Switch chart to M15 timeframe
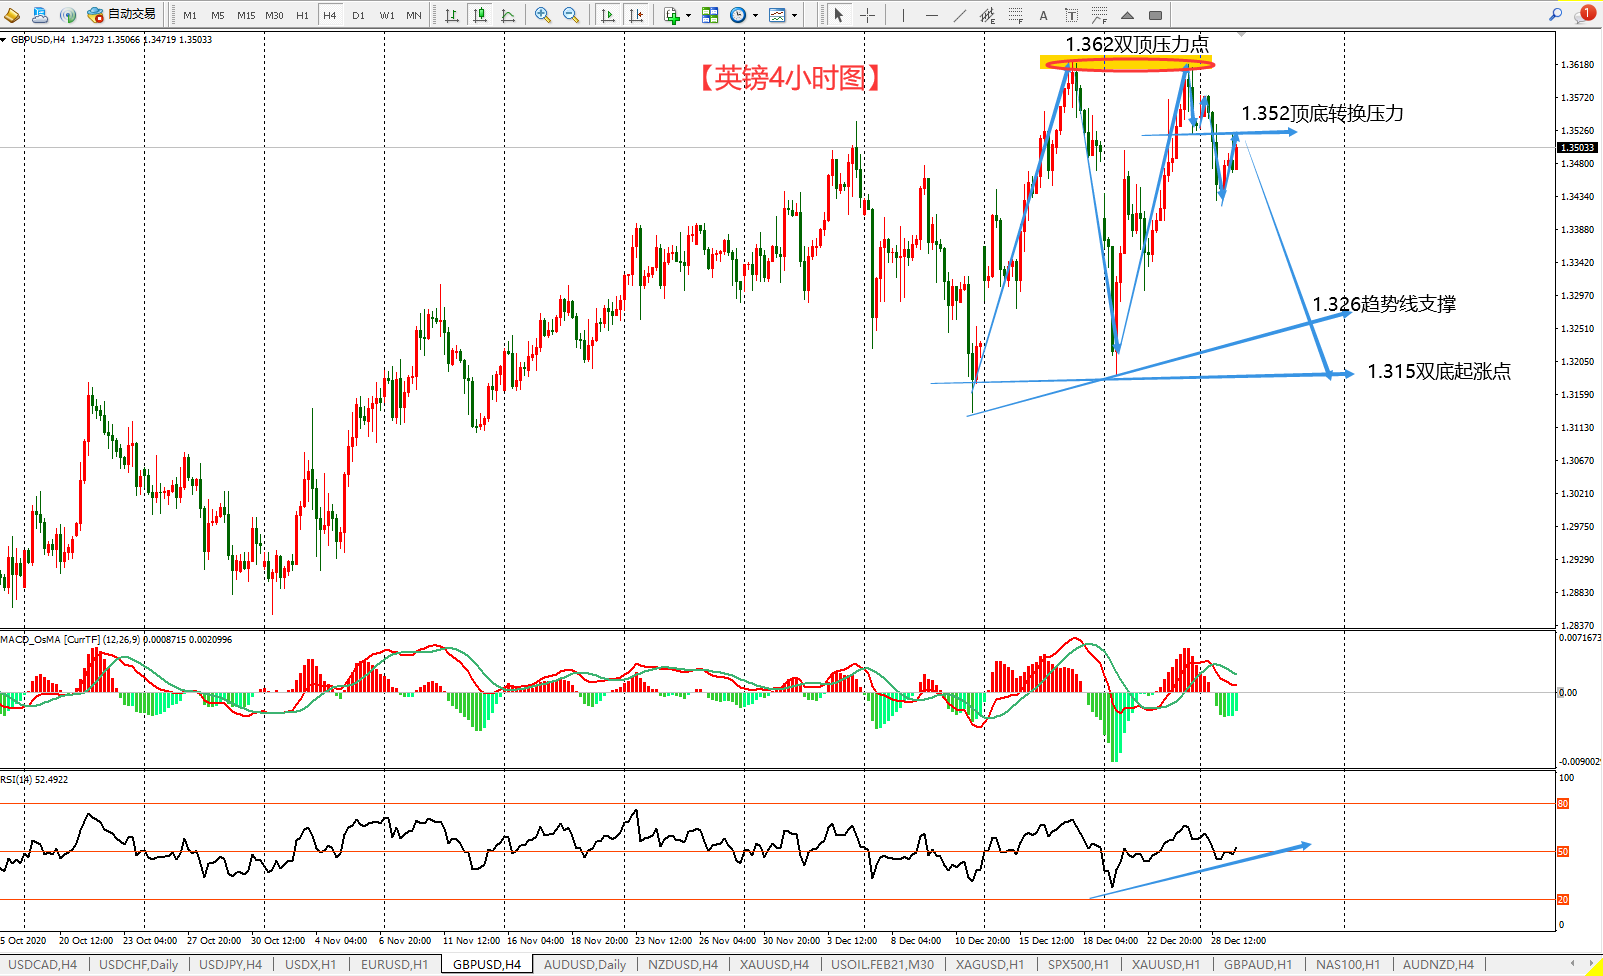This screenshot has height=976, width=1603. click(246, 15)
